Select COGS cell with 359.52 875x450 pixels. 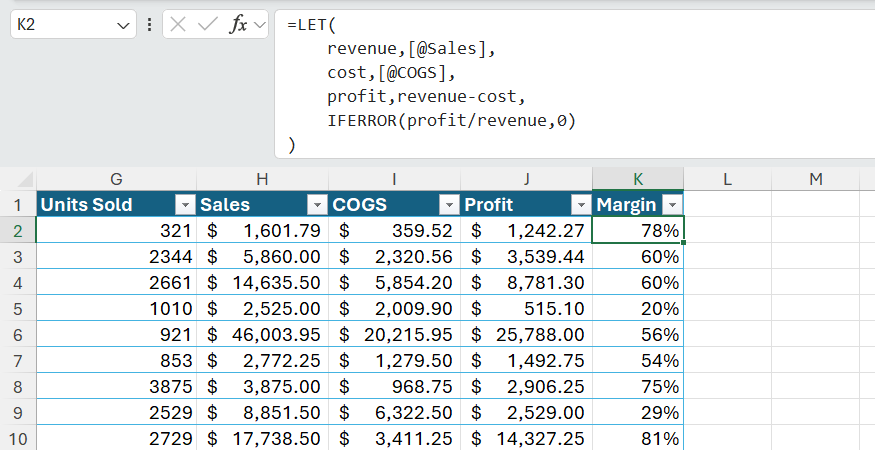(394, 230)
